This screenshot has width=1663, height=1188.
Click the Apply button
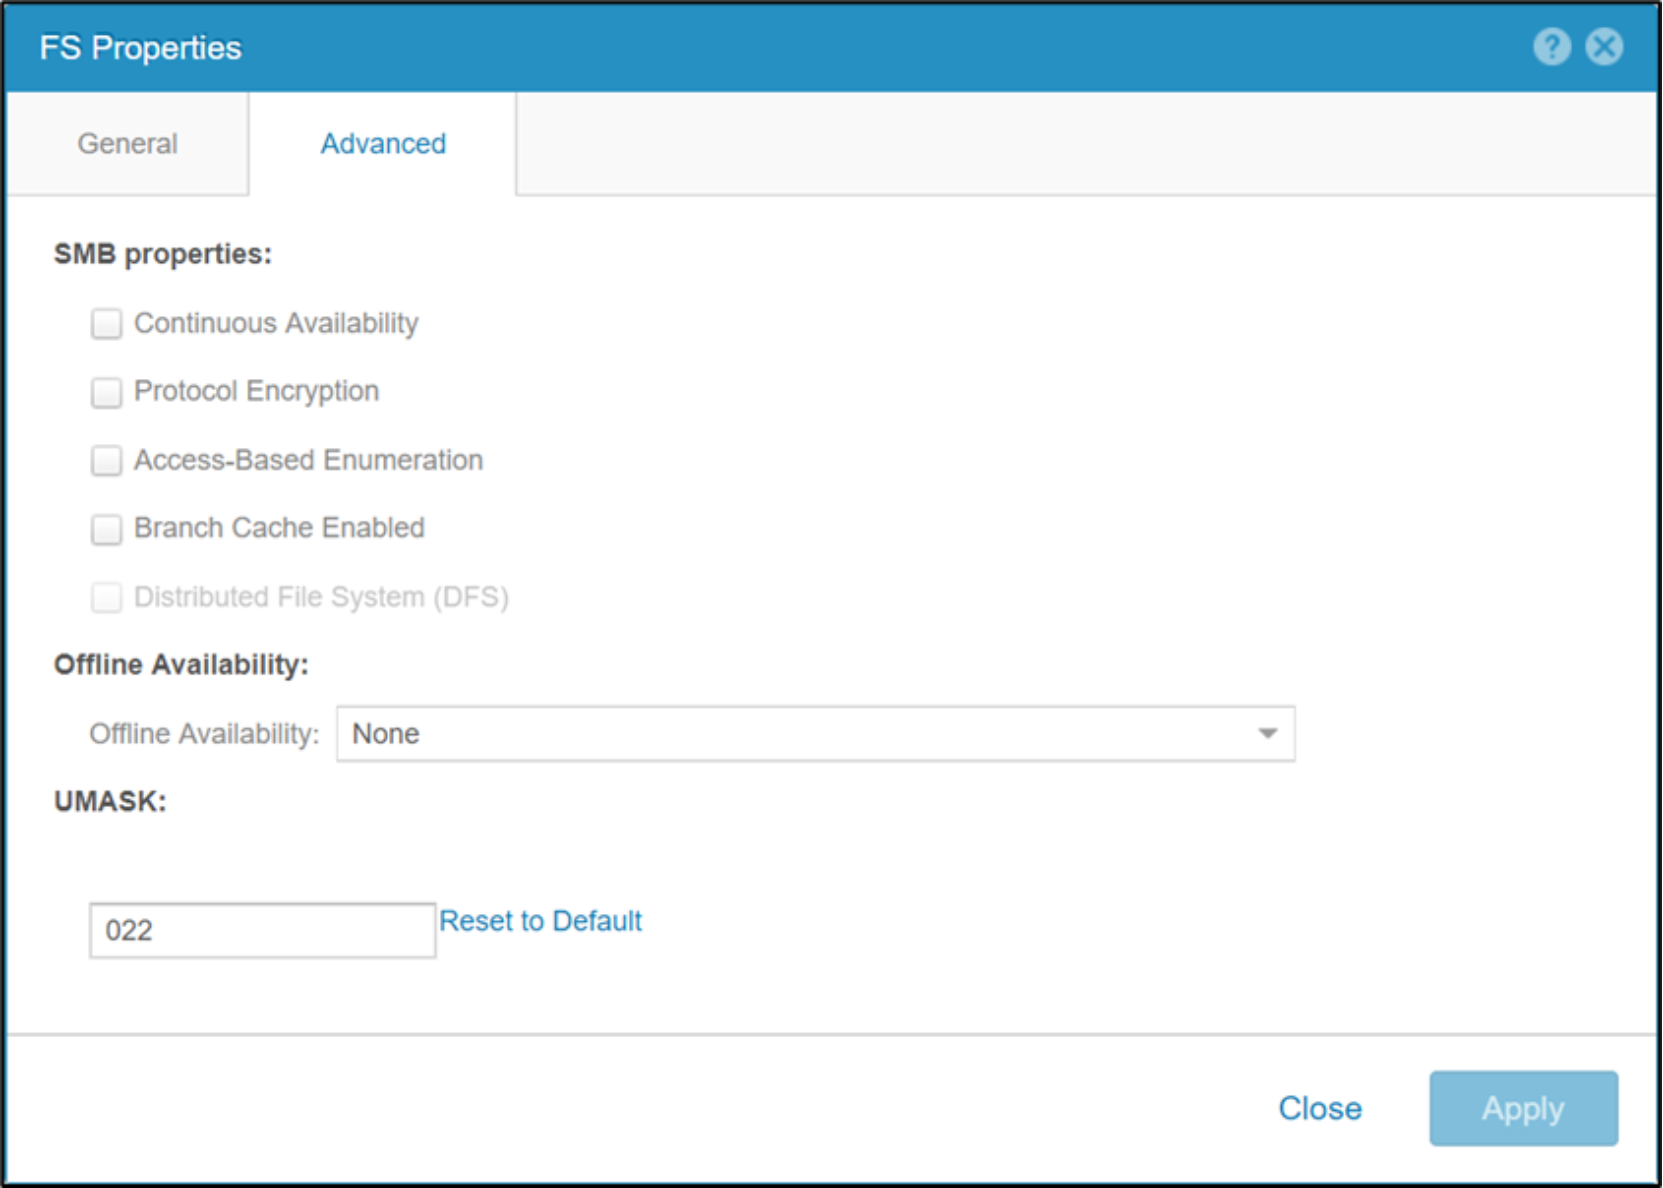pos(1523,1108)
